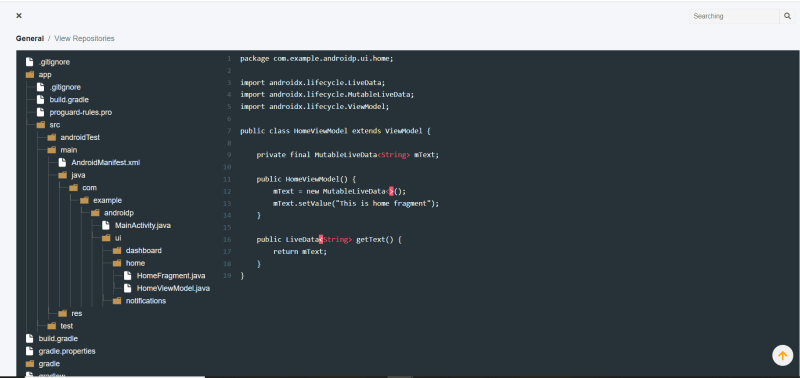Click line number 12 in gutter
Viewport: 800px width, 378px height.
pos(227,191)
